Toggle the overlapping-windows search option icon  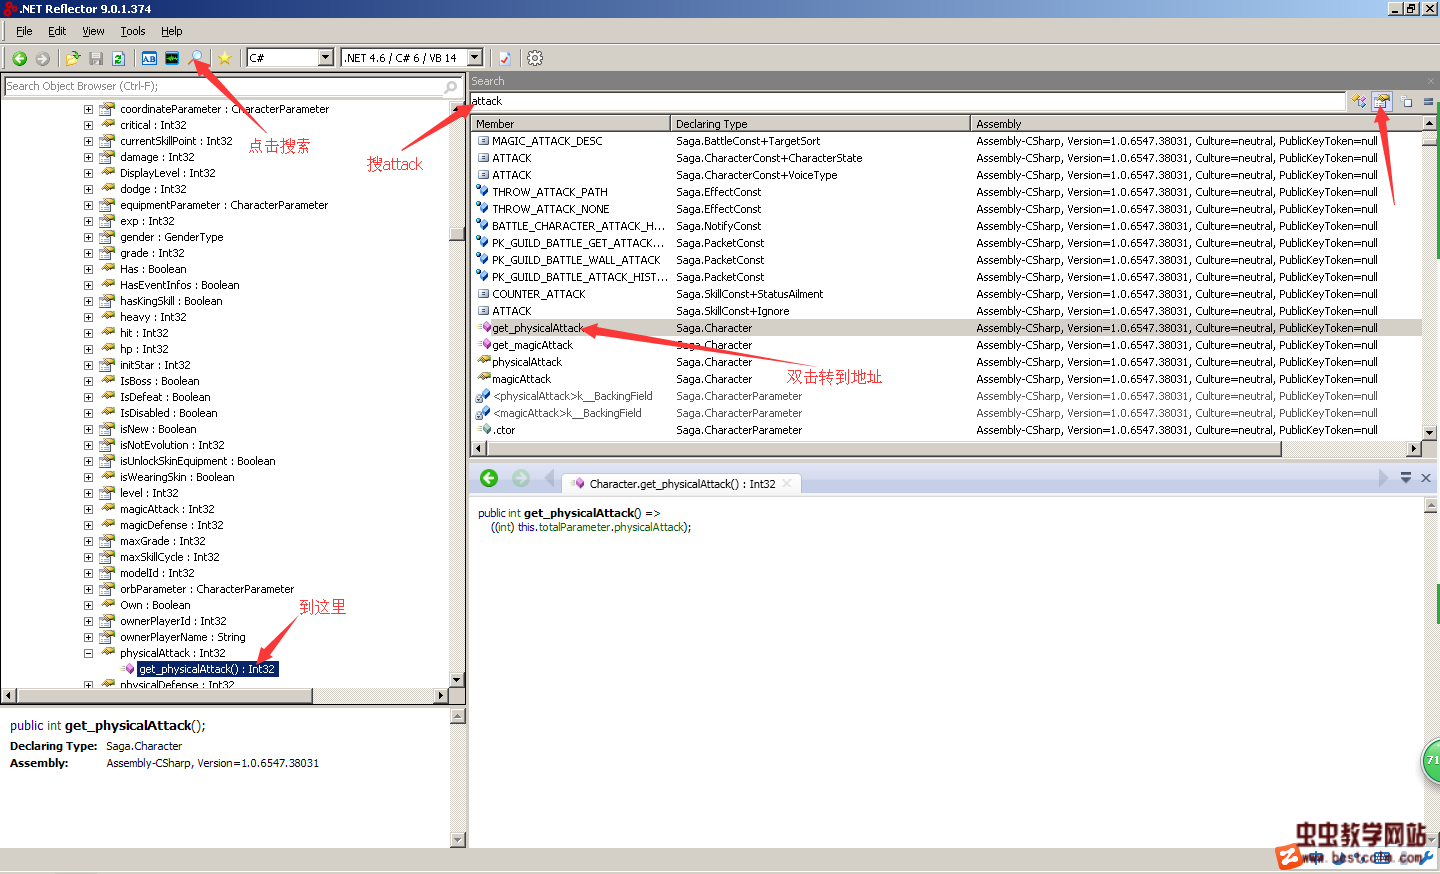coord(1407,101)
